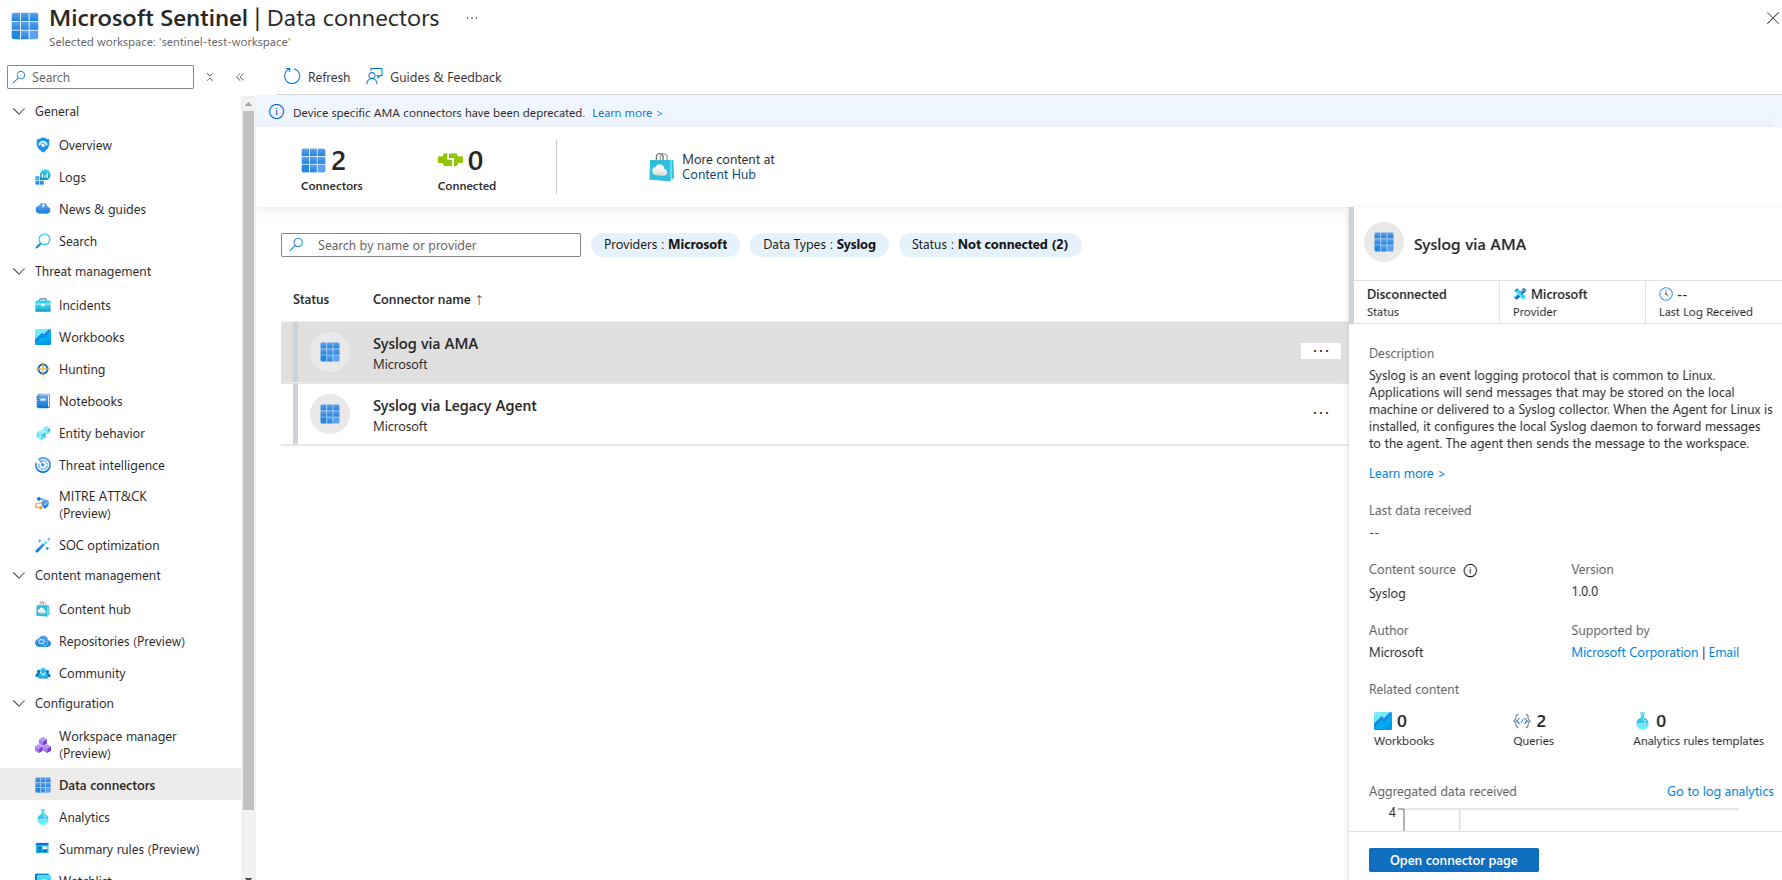Screen dimensions: 1782x880
Task: Sort by Connector name column
Action: click(x=428, y=299)
